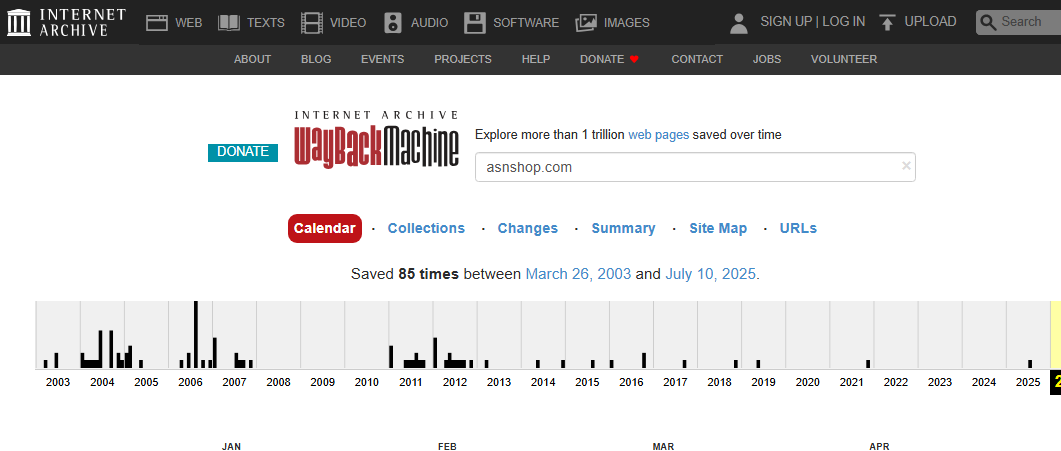Select year 2012 on the timeline

tap(455, 383)
